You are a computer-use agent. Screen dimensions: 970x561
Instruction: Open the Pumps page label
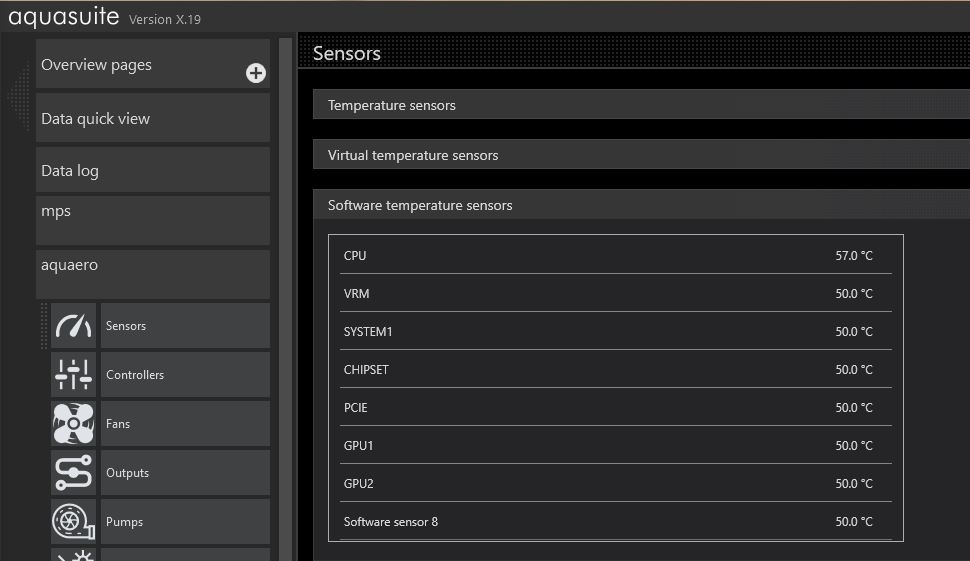184,522
